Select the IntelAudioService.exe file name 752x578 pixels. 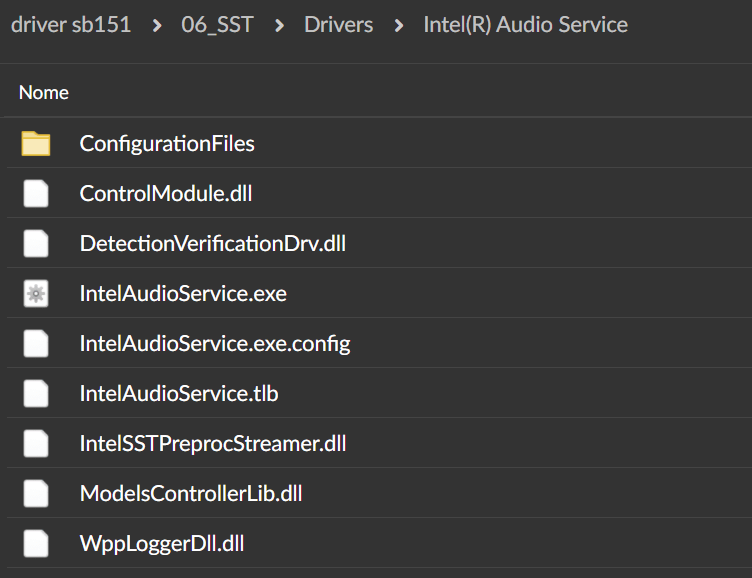coord(183,294)
